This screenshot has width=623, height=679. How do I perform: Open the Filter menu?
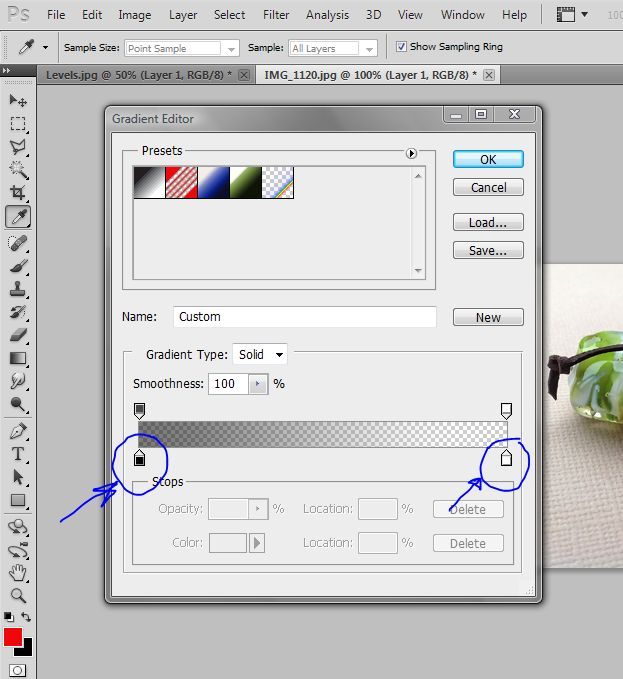tap(276, 15)
